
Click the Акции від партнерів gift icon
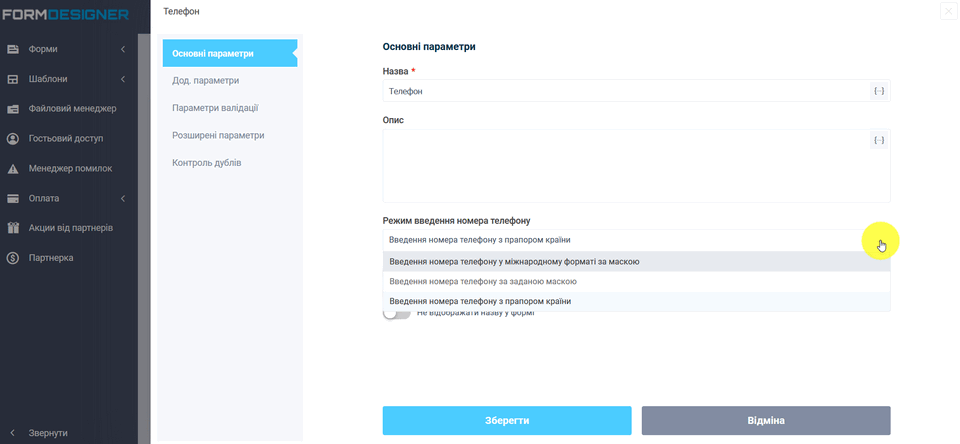pos(14,228)
